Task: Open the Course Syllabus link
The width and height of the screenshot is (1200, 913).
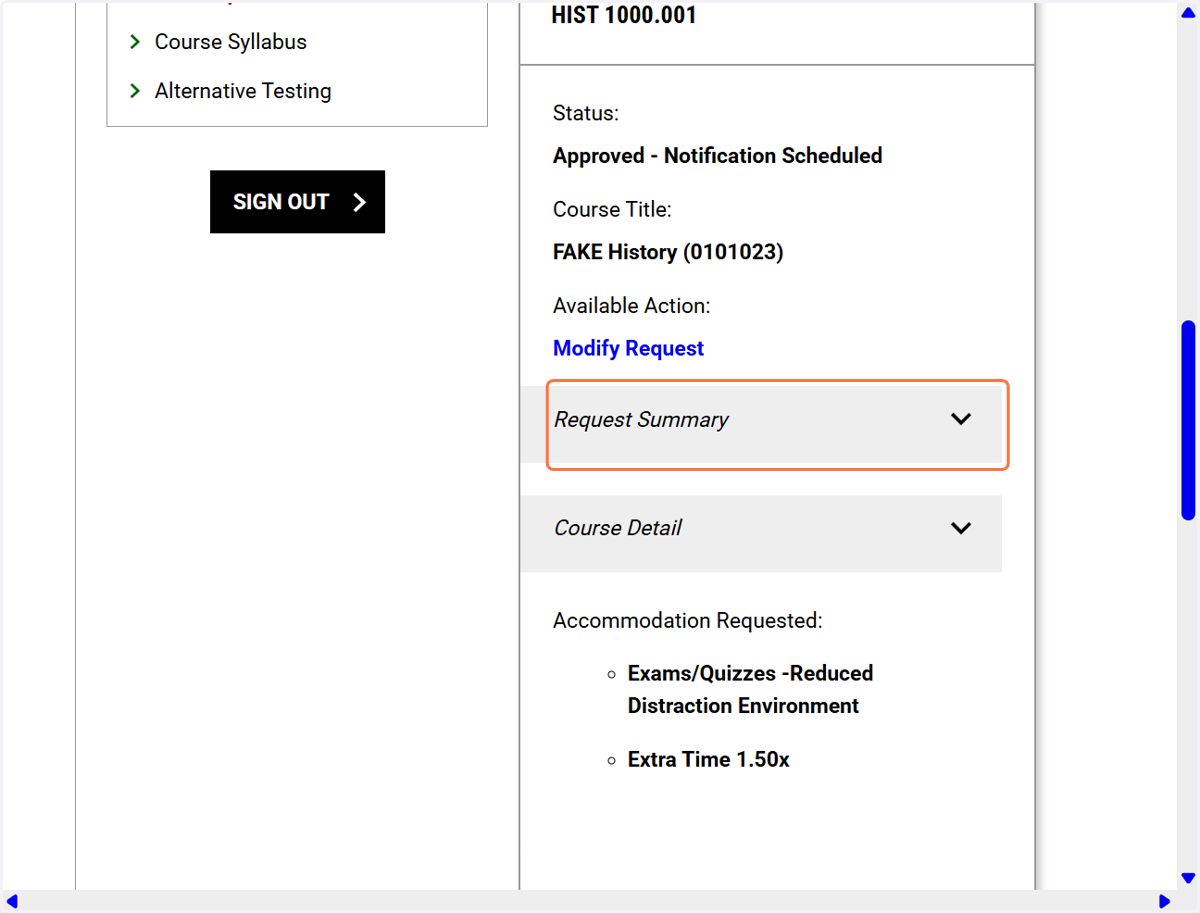Action: click(x=230, y=42)
